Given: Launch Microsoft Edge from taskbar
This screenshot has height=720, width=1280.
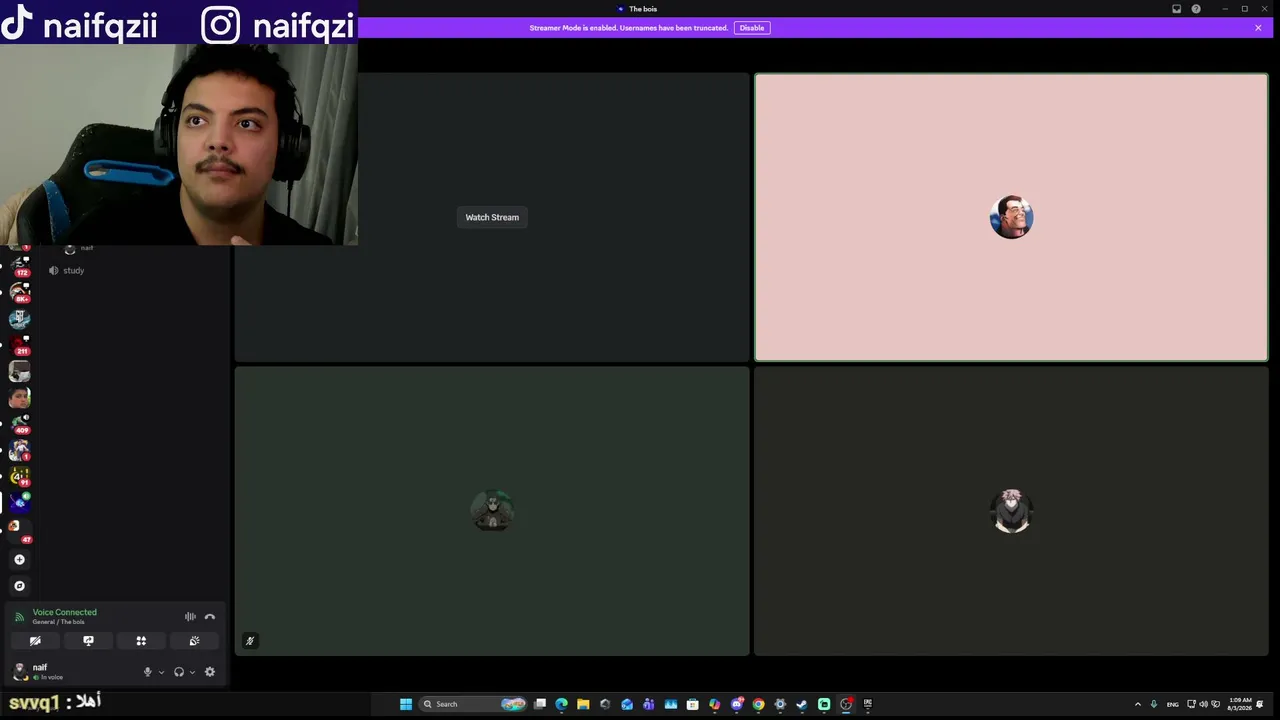Looking at the screenshot, I should (x=561, y=704).
